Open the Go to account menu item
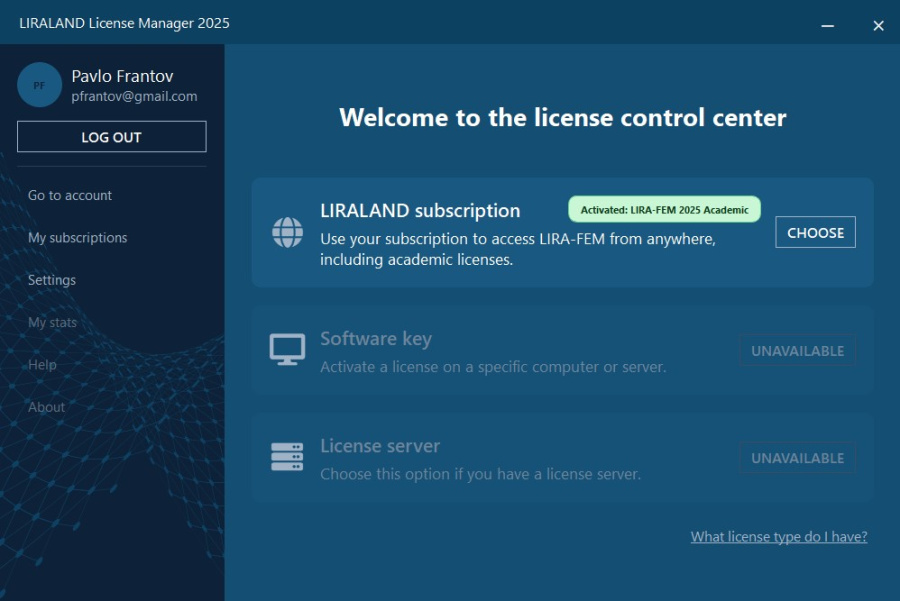 point(70,195)
